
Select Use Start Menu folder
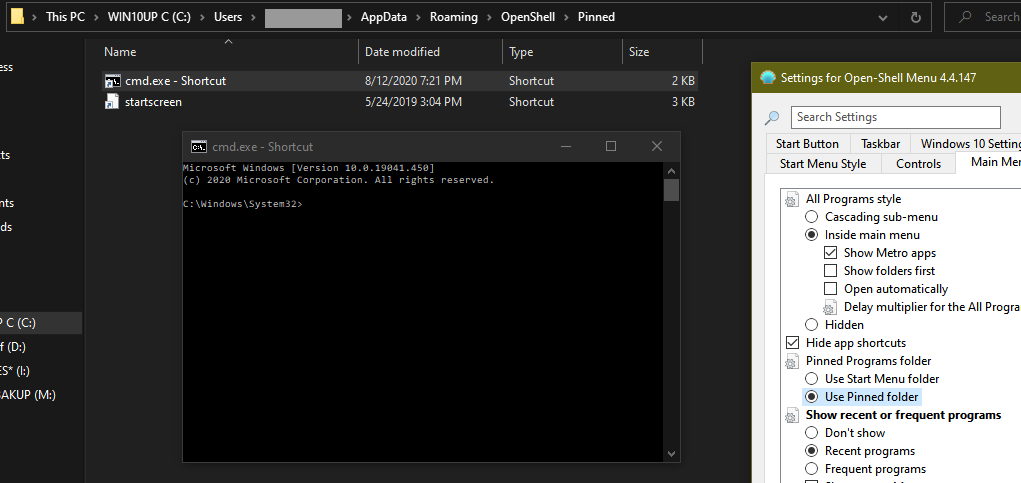tap(811, 379)
